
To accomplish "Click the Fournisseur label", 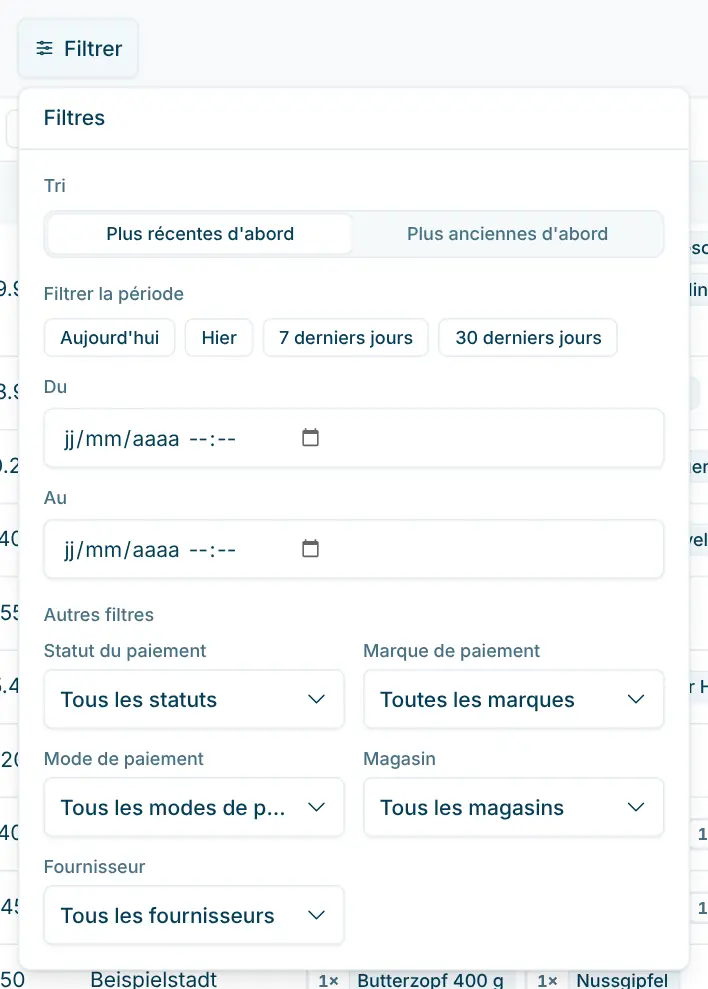I will click(95, 867).
